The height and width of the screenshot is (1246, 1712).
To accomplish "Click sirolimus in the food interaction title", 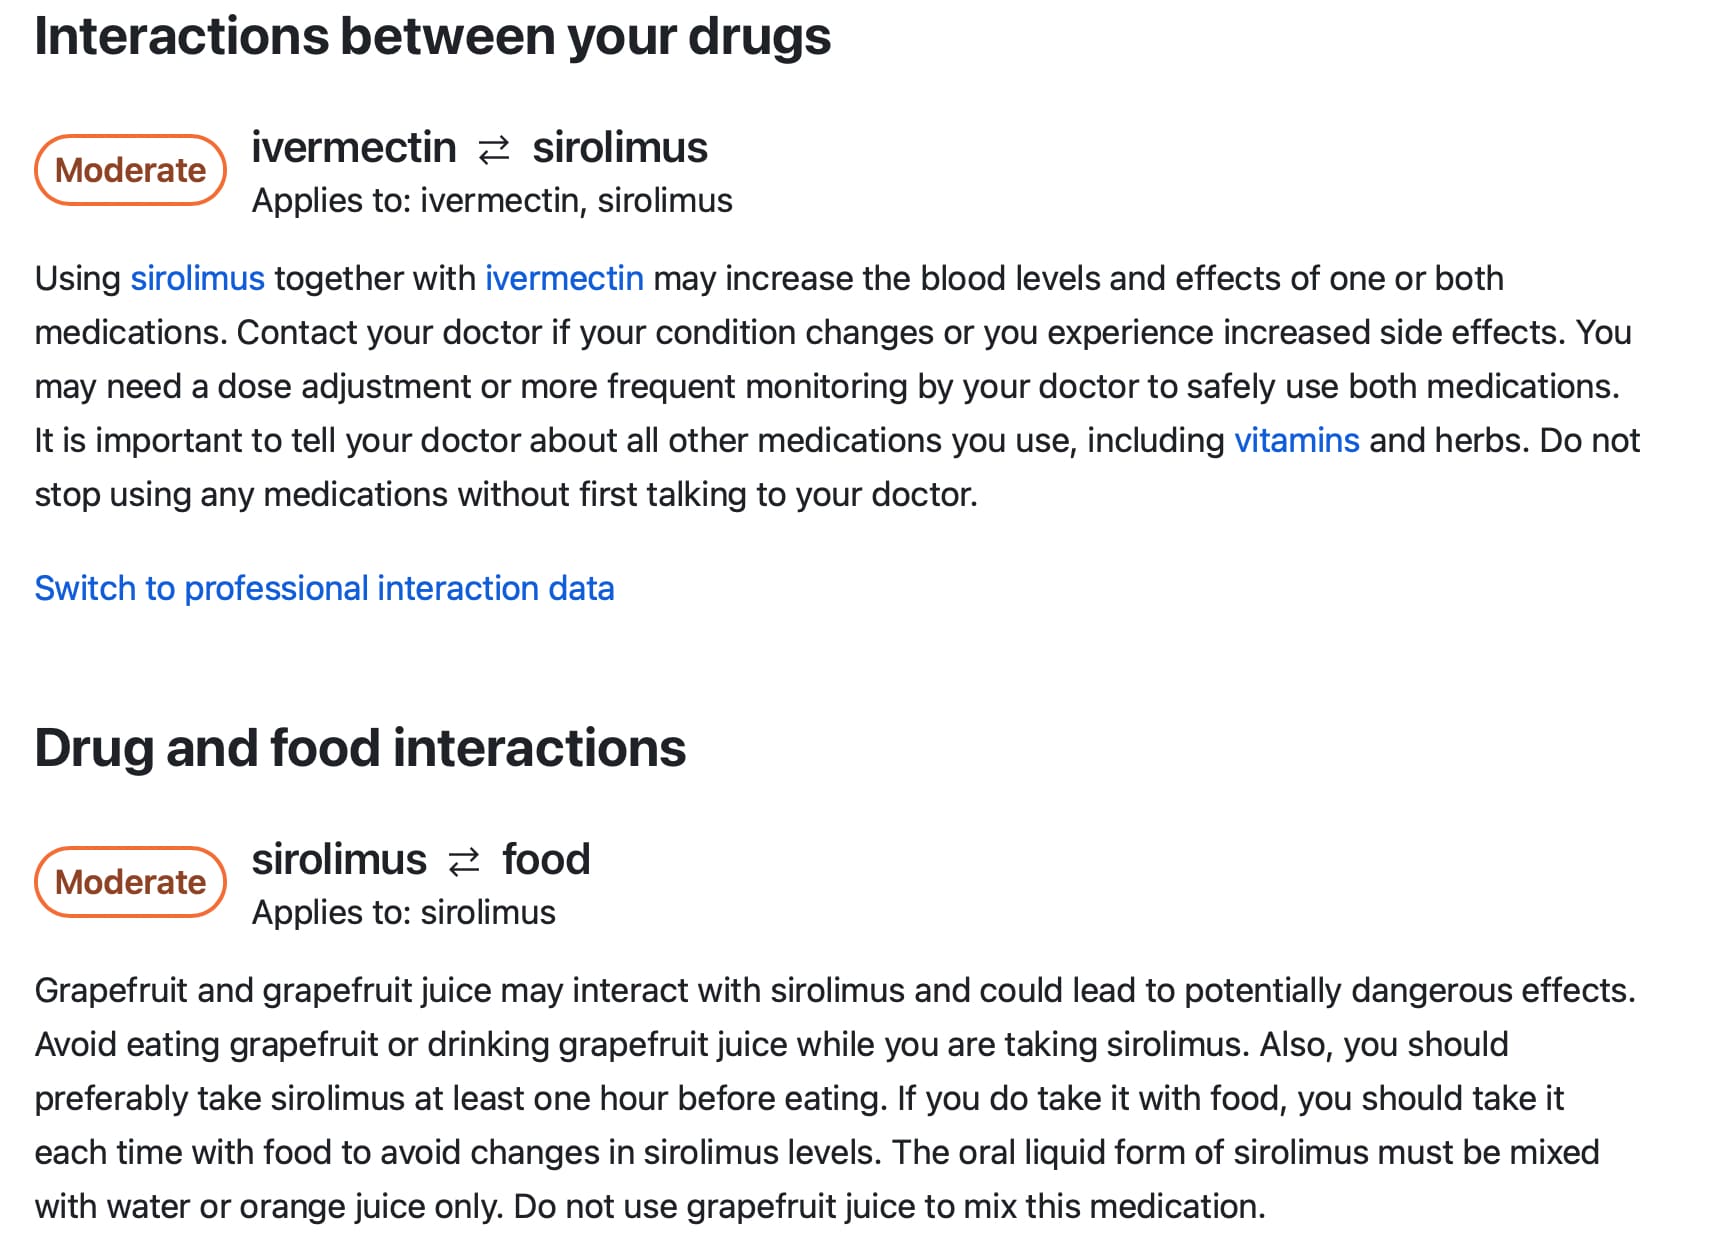I will (339, 859).
